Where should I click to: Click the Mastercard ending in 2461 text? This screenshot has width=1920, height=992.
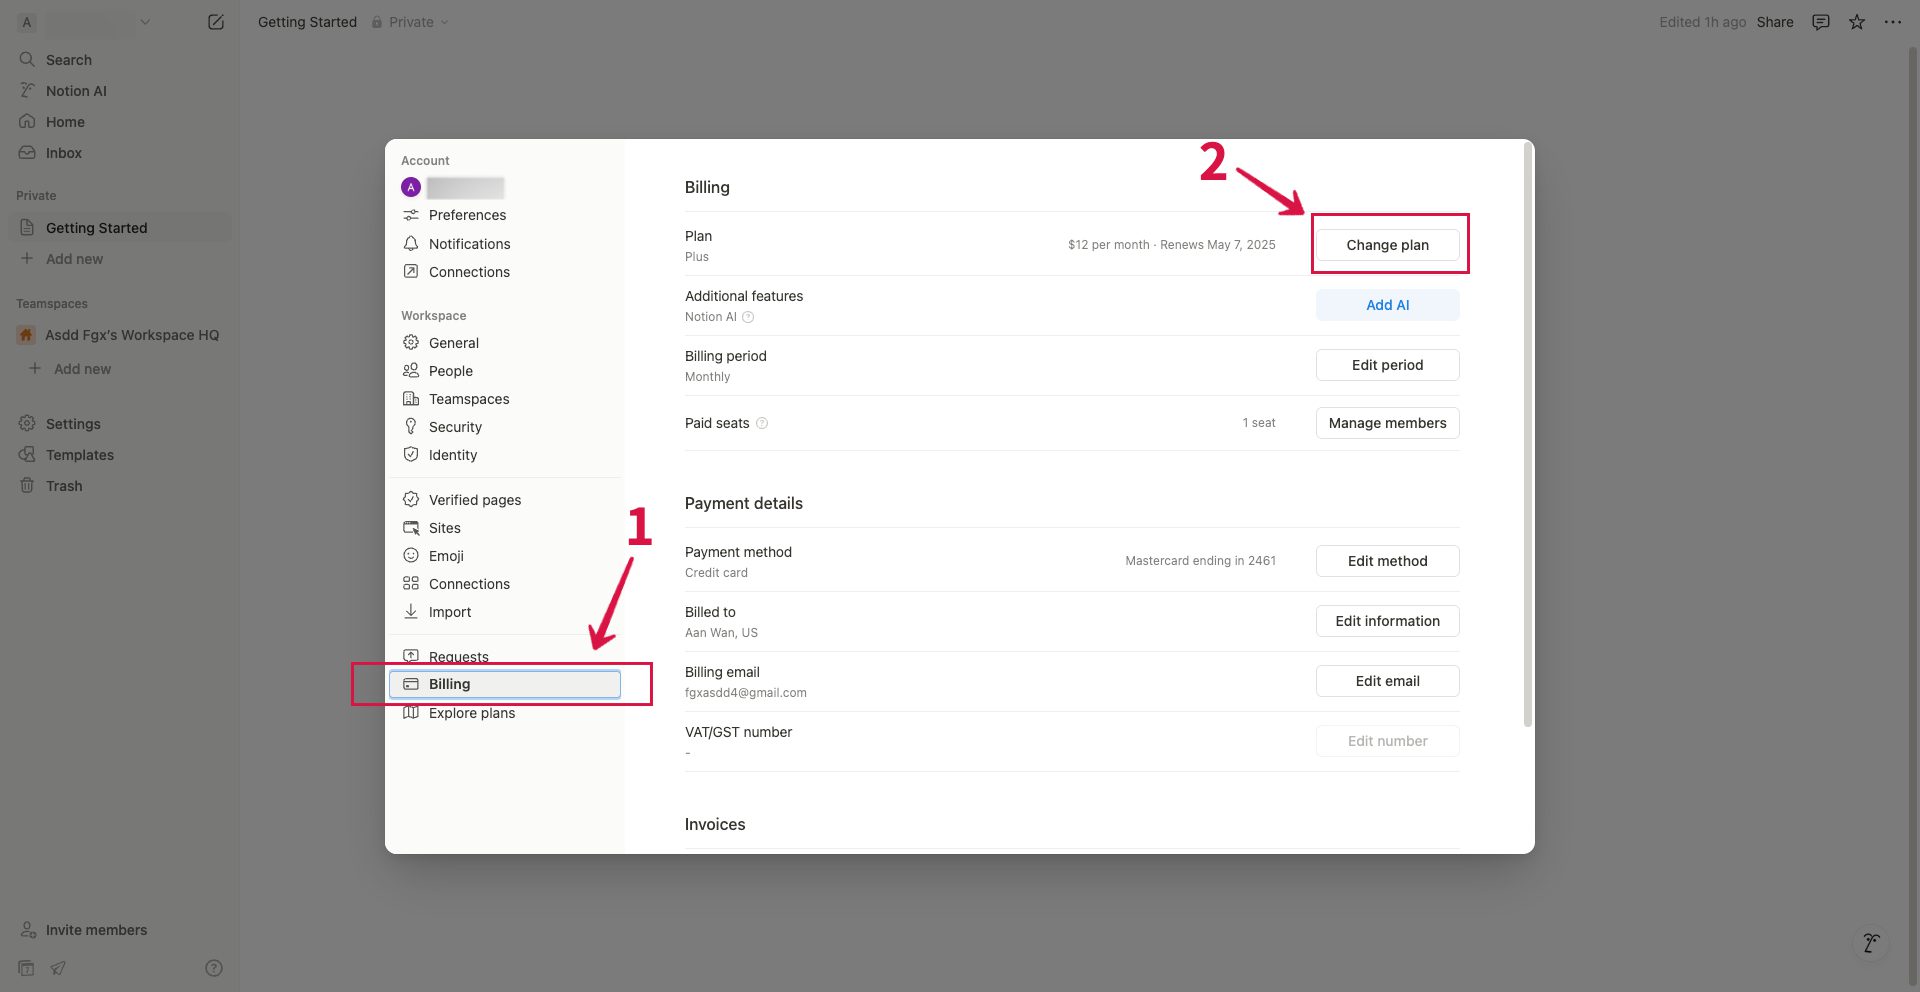(1200, 561)
